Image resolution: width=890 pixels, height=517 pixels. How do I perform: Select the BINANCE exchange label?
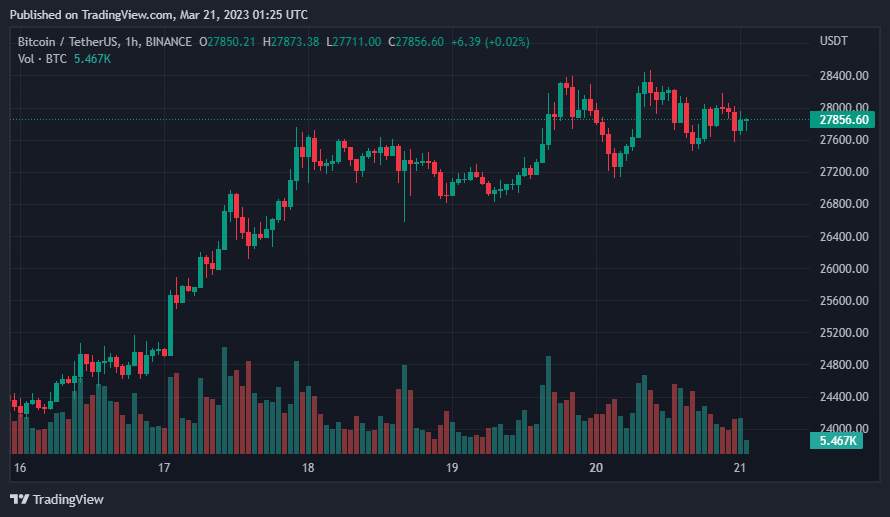coord(169,42)
